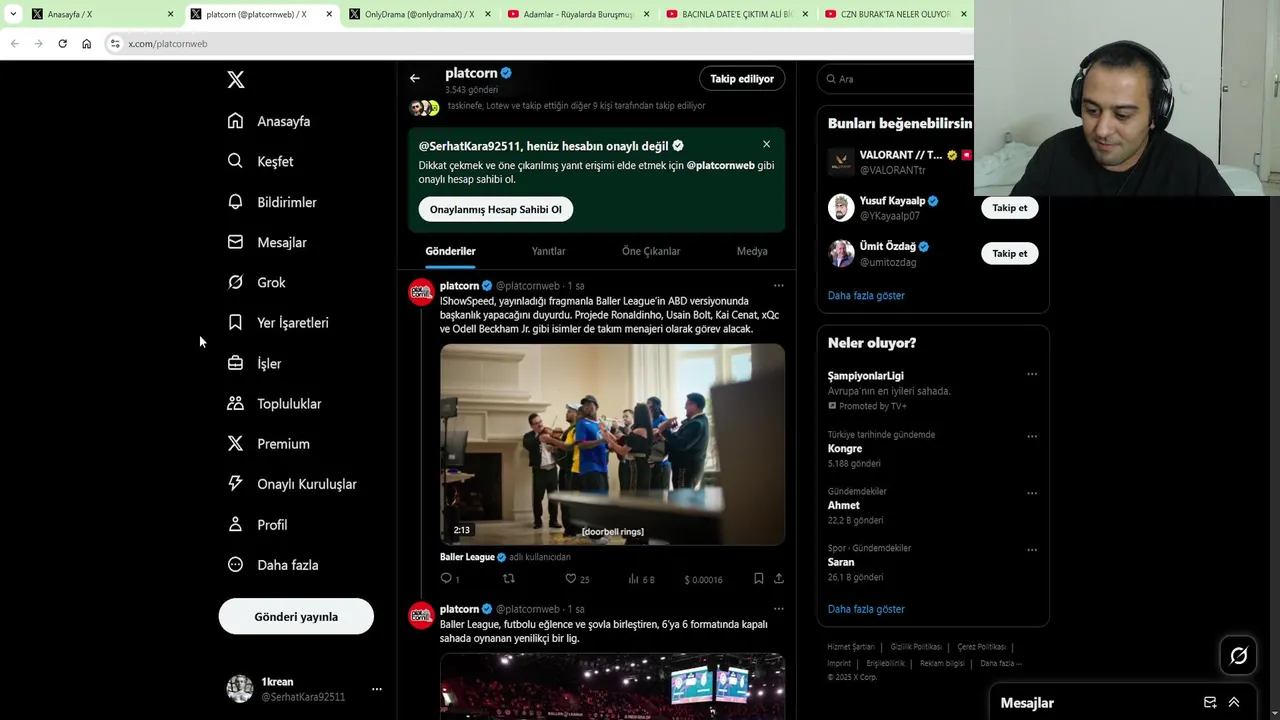Open Profil person icon

tap(235, 524)
